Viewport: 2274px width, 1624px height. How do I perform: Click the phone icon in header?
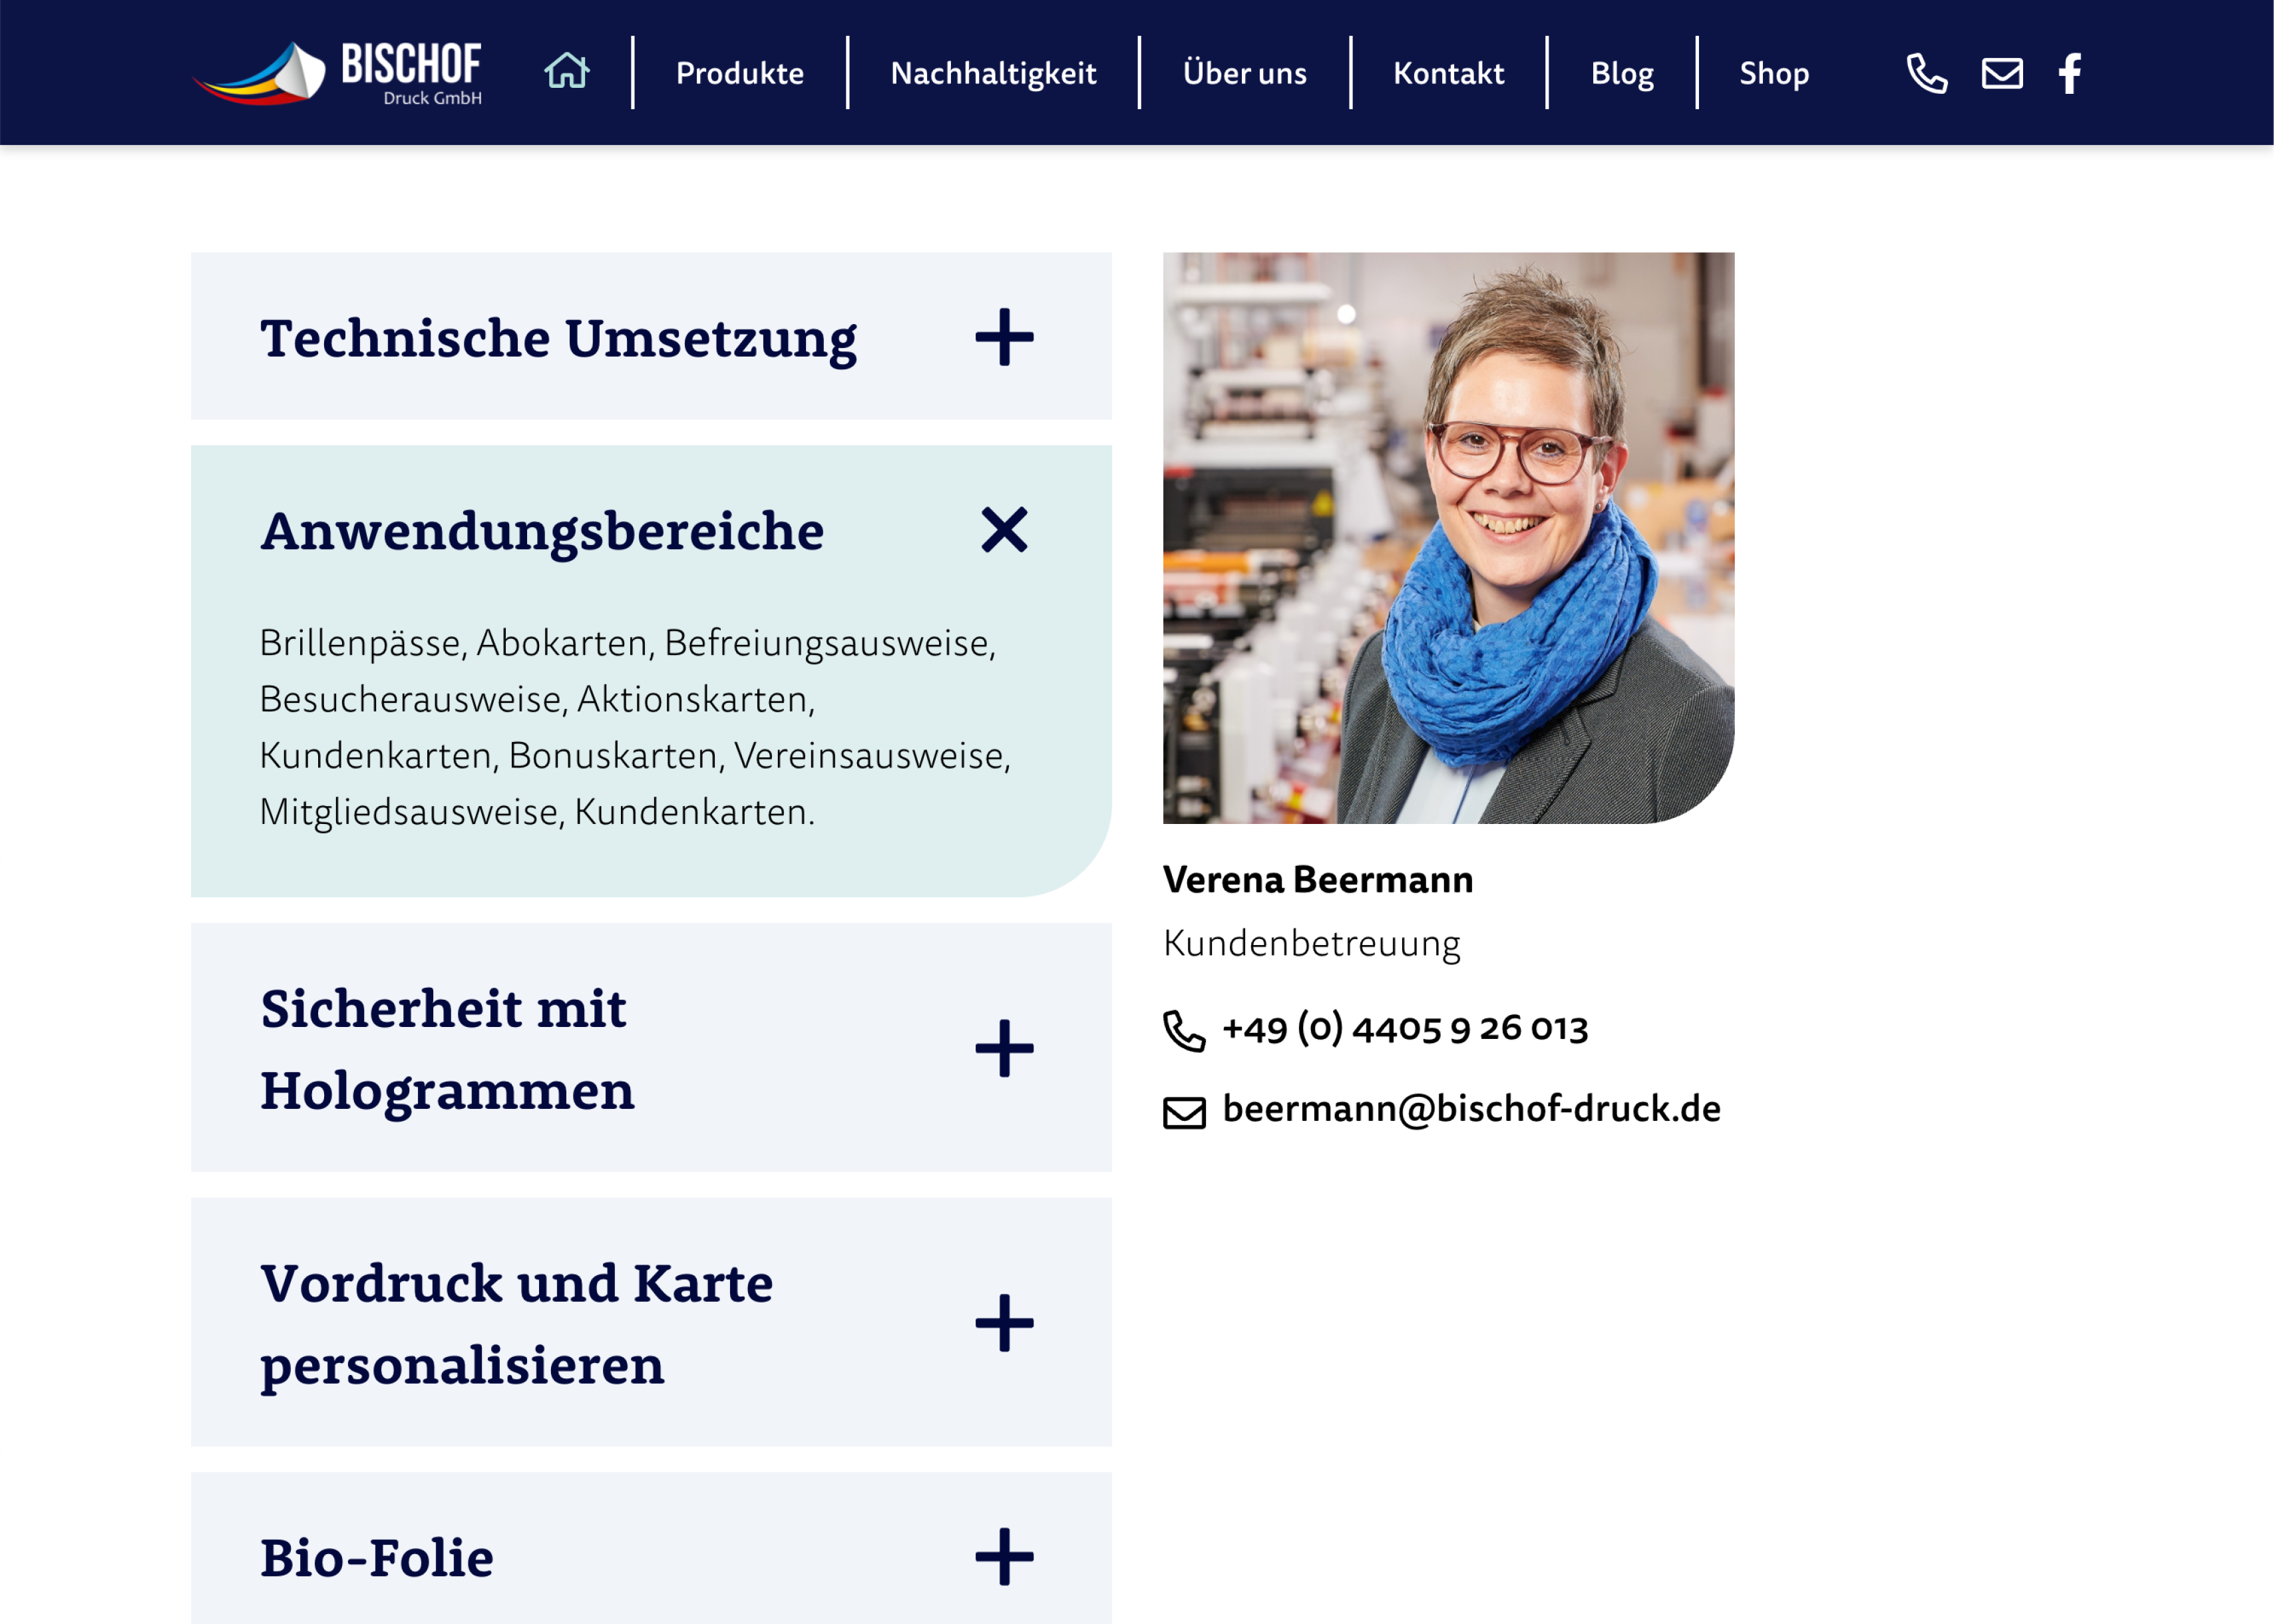(x=1926, y=73)
